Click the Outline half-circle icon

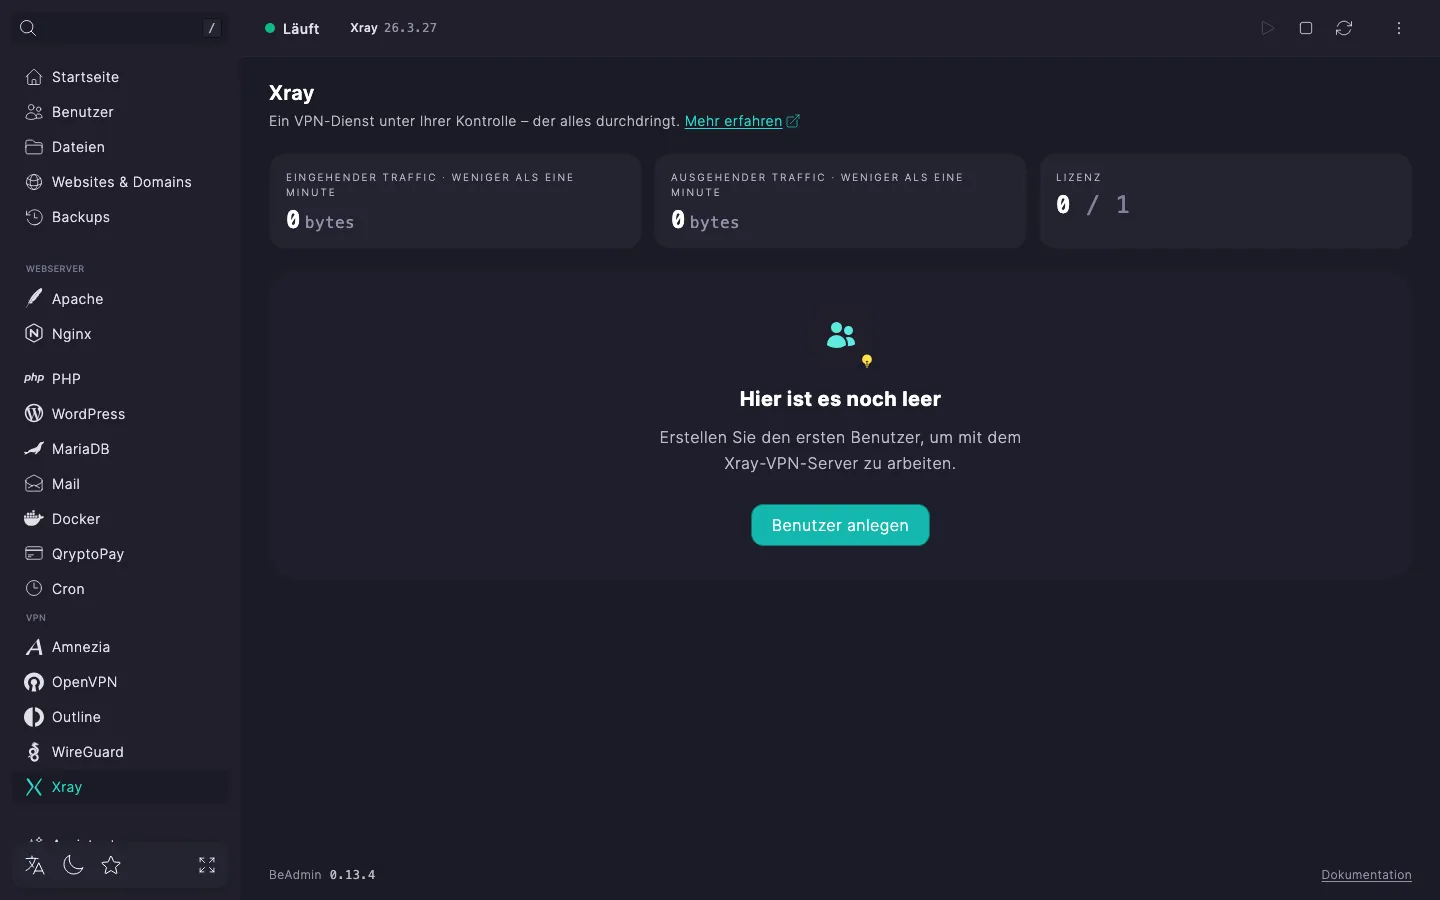(34, 717)
